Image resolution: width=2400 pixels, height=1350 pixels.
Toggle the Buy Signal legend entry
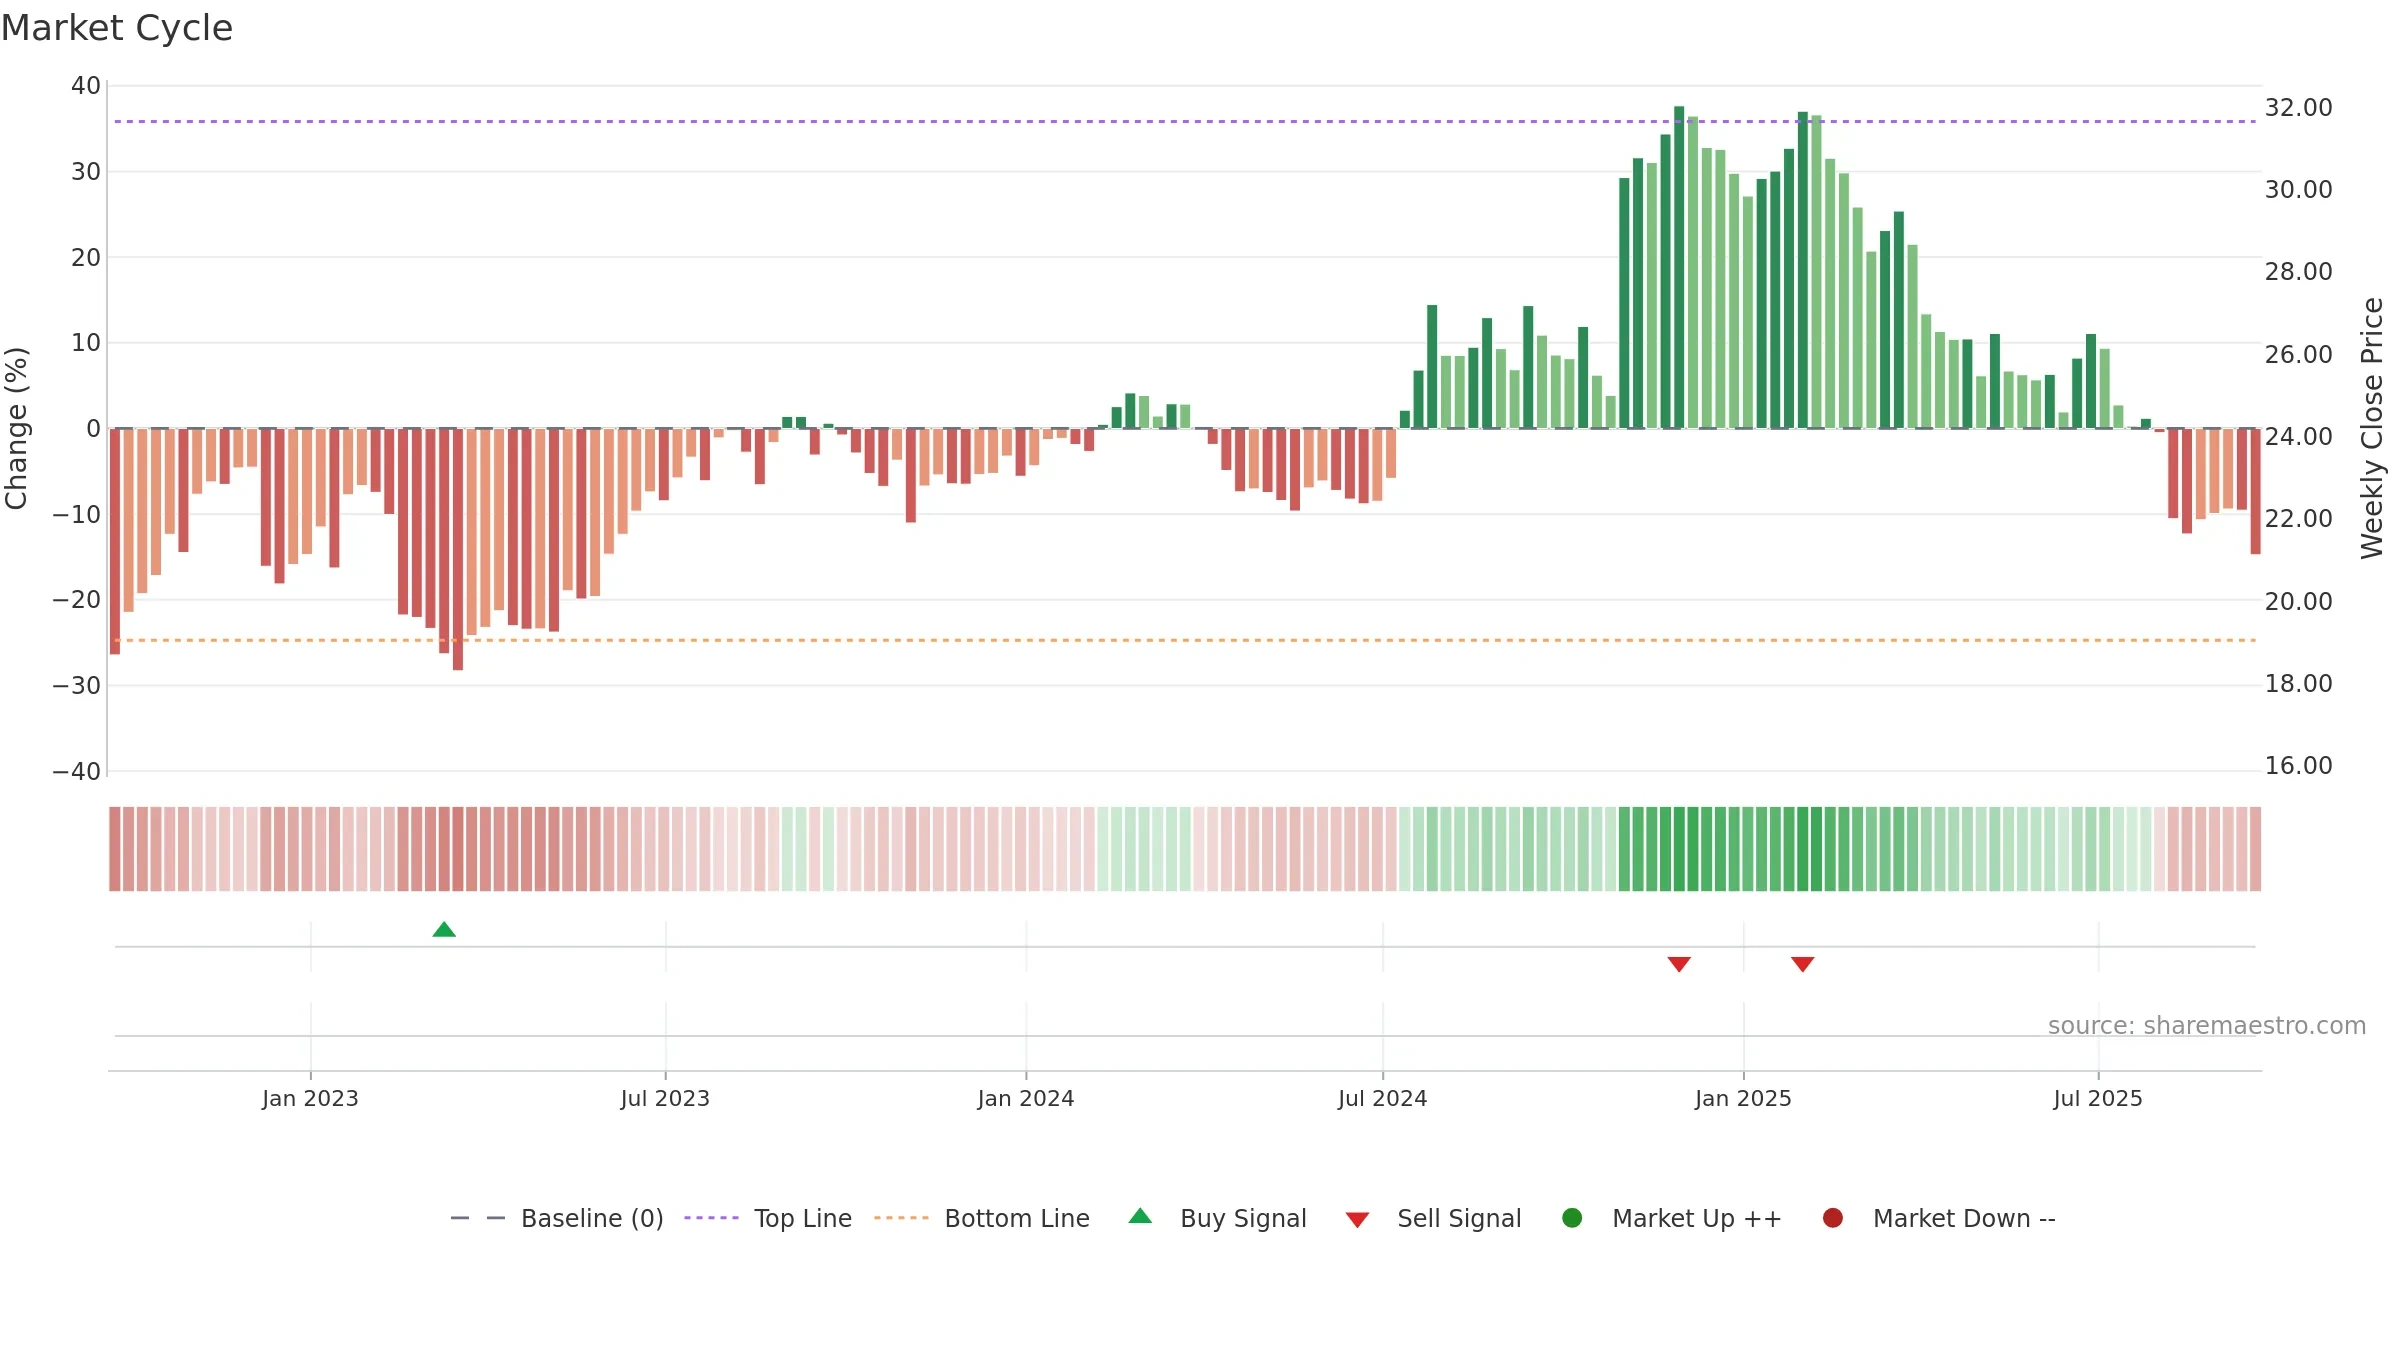pos(1217,1218)
